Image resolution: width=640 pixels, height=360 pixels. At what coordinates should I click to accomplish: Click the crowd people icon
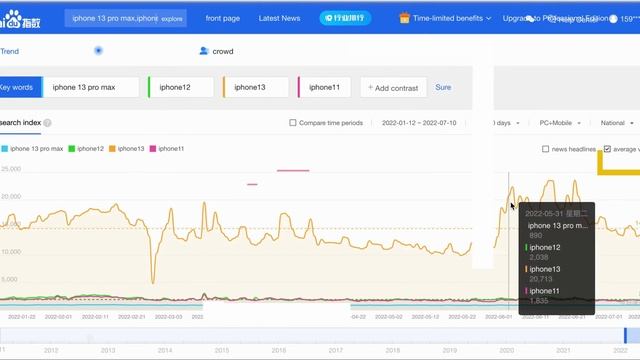click(204, 51)
